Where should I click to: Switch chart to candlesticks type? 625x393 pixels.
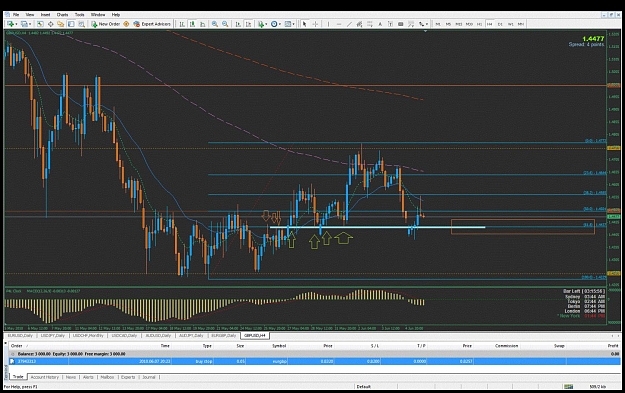[192, 24]
